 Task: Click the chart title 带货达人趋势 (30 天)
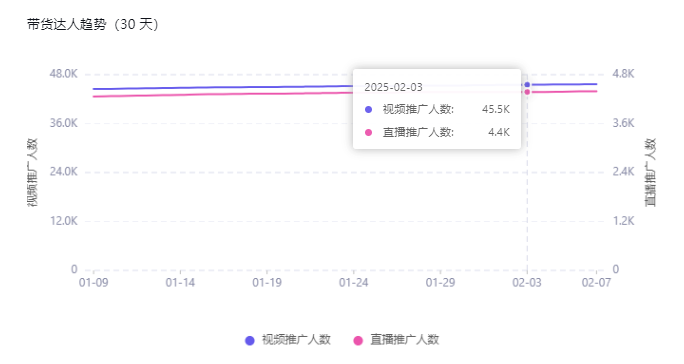tap(92, 24)
